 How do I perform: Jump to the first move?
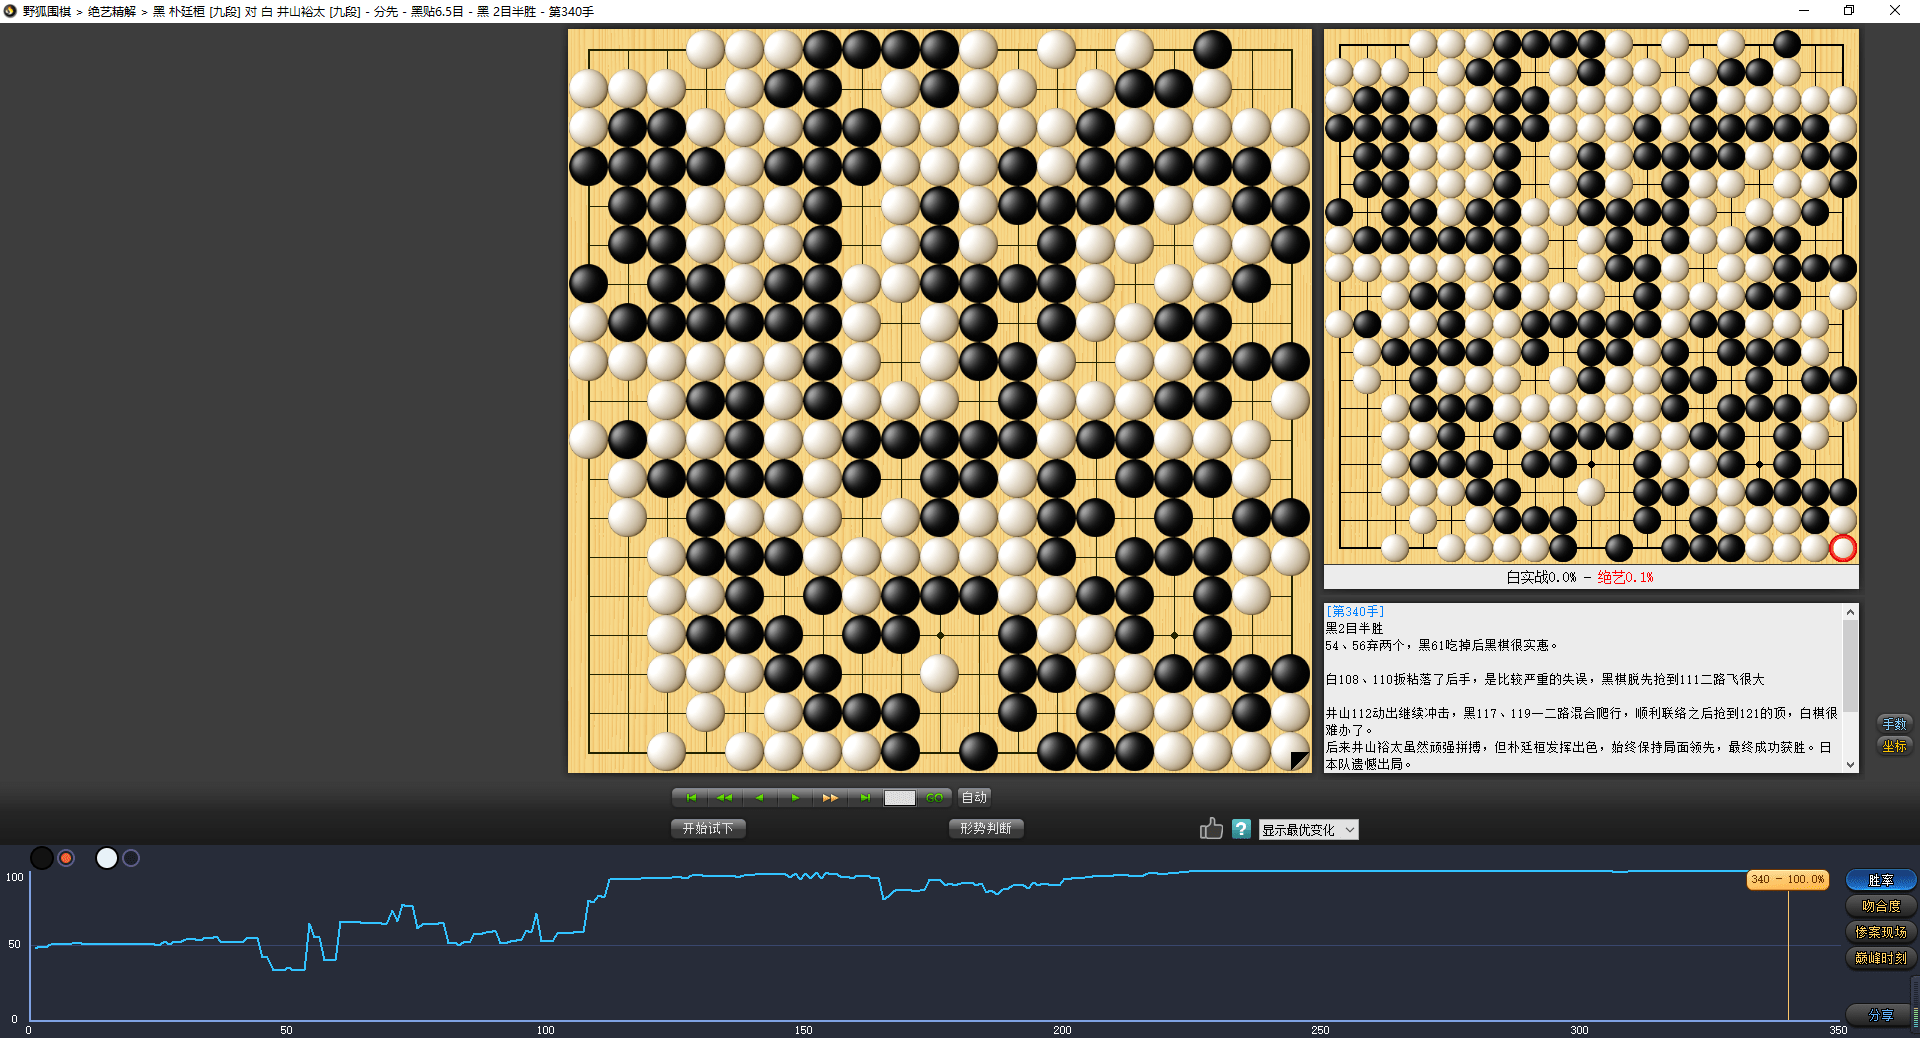click(x=690, y=797)
